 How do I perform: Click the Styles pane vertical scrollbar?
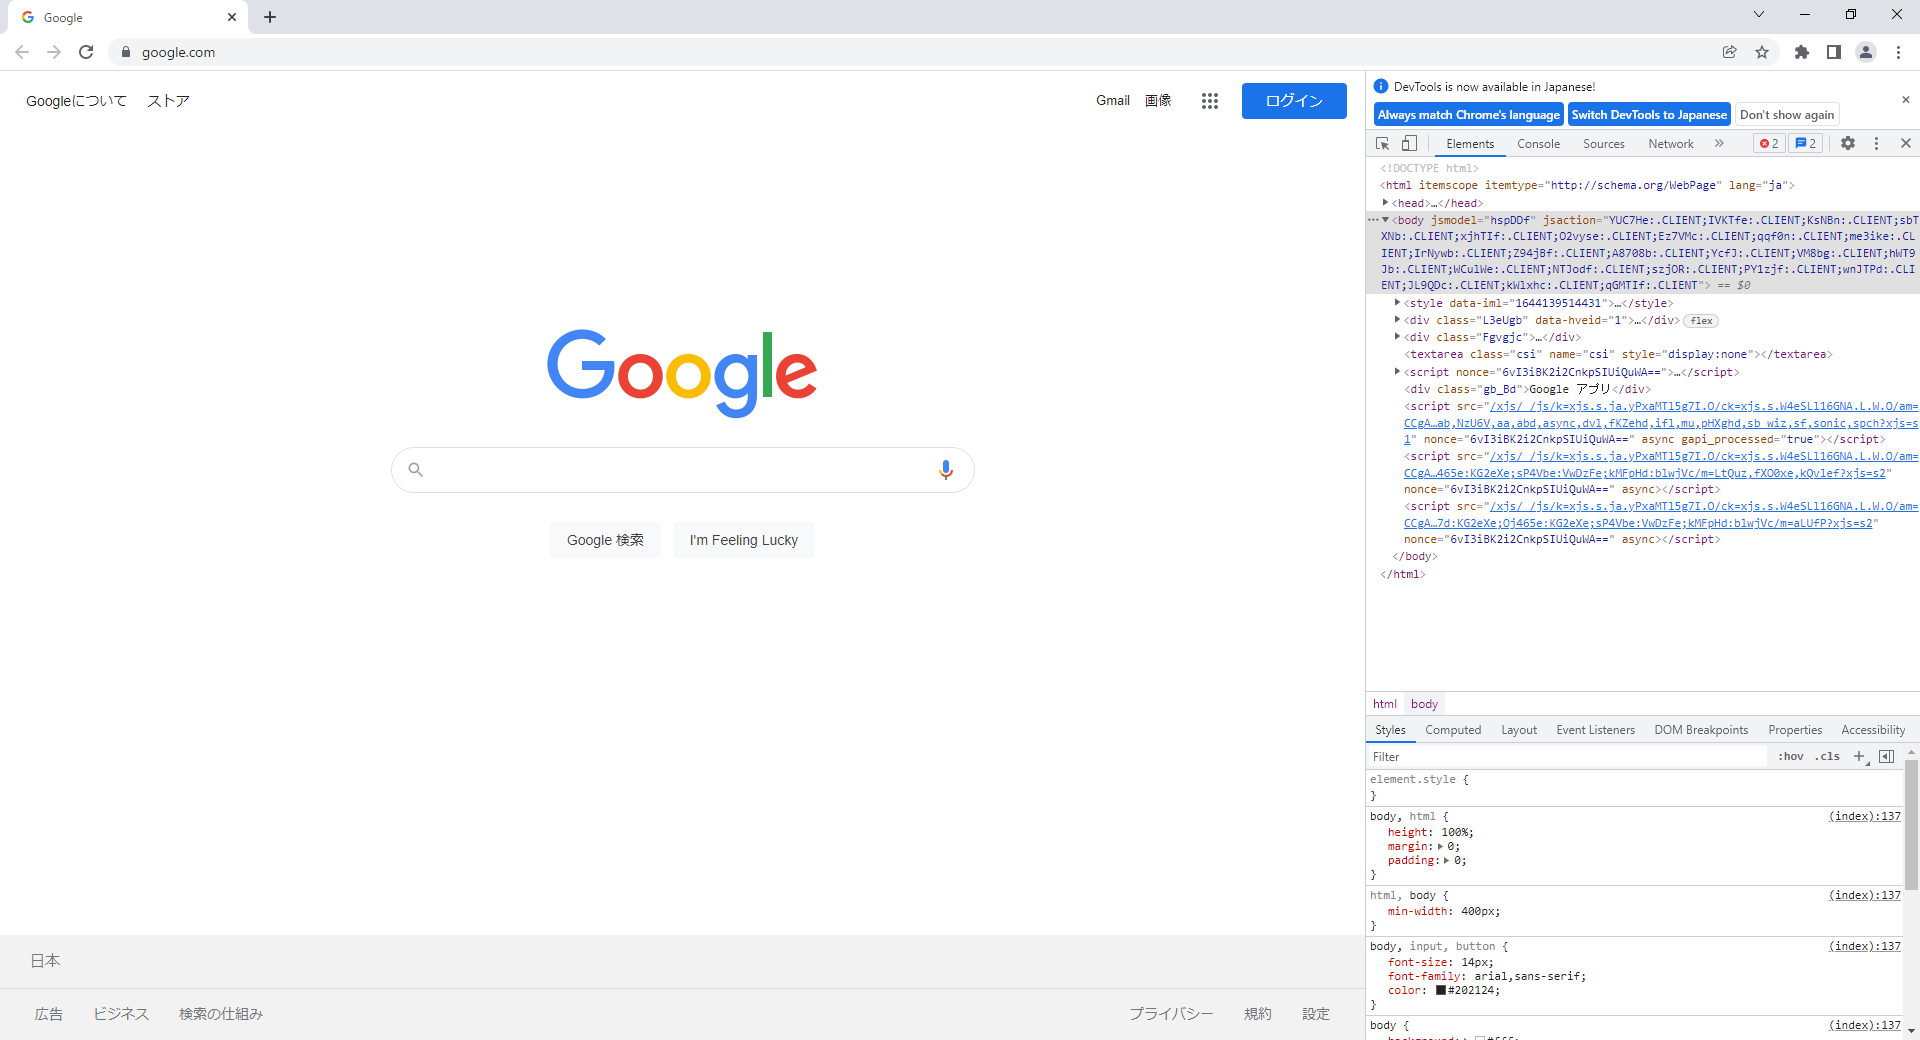click(x=1911, y=825)
